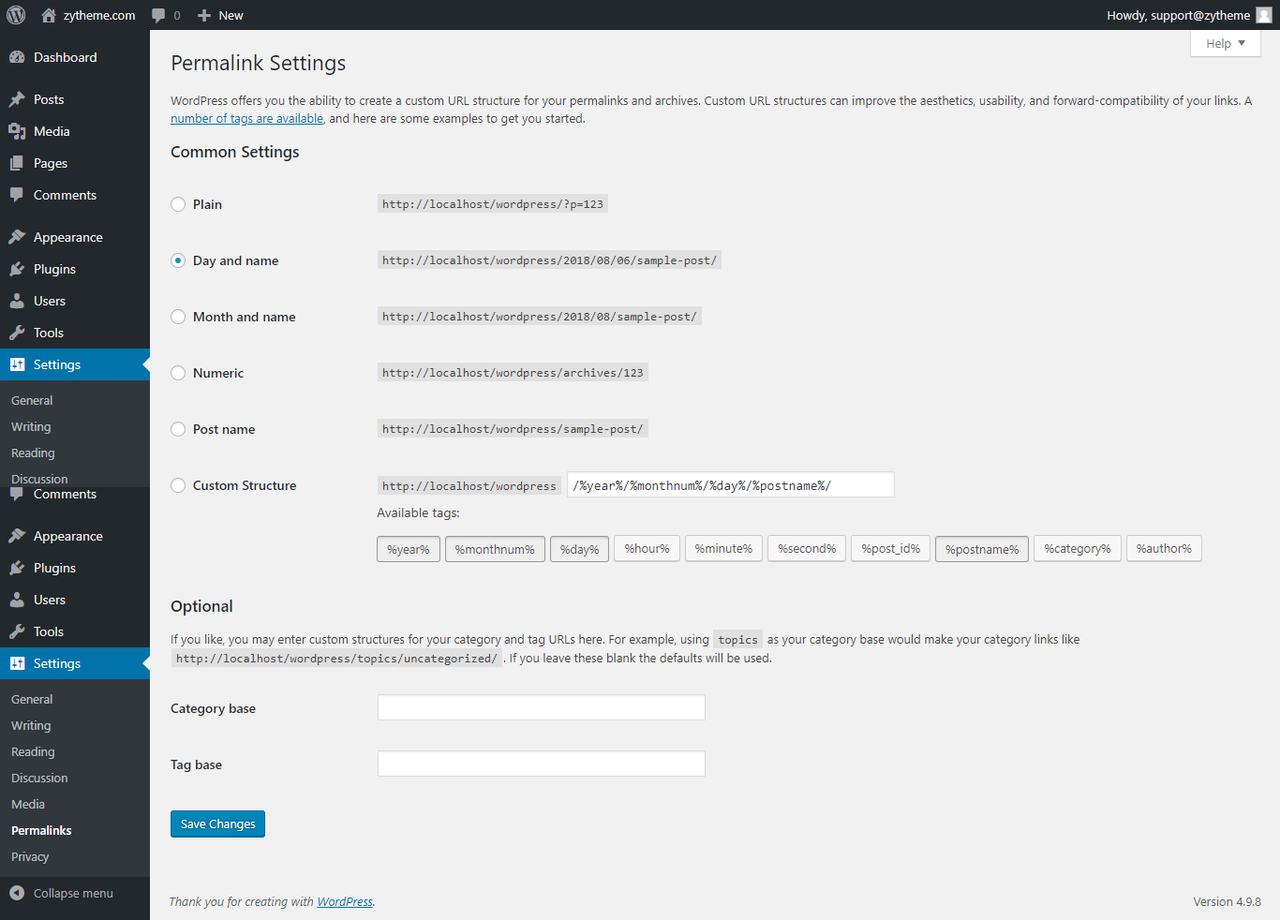
Task: Open the WordPress logo menu
Action: 16,15
